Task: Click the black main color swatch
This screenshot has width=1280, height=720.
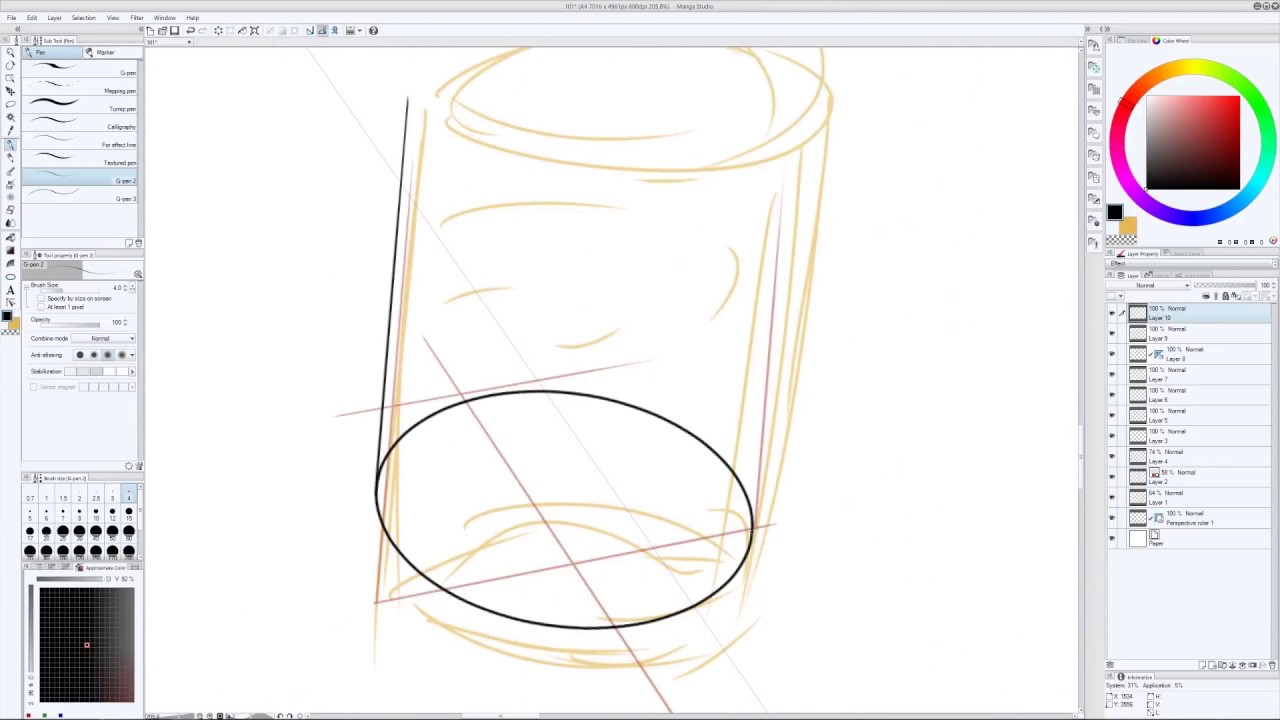Action: point(1115,212)
